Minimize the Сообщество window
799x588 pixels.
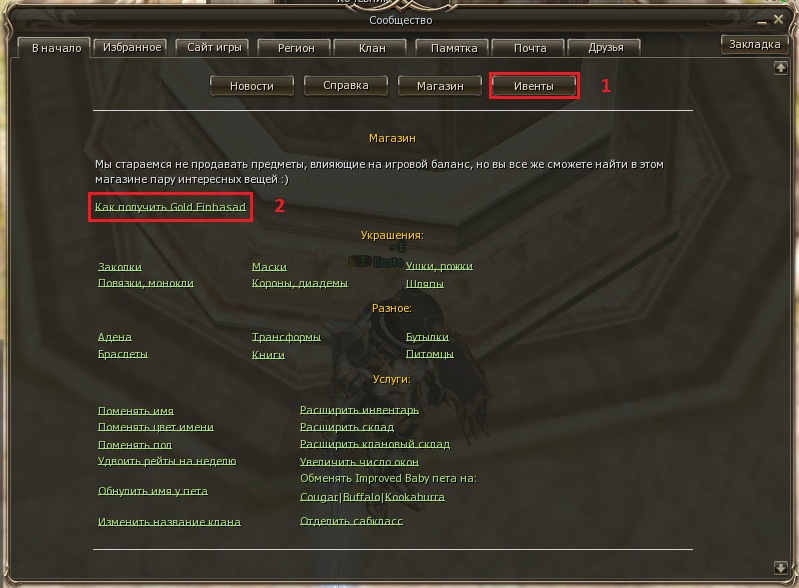click(762, 21)
